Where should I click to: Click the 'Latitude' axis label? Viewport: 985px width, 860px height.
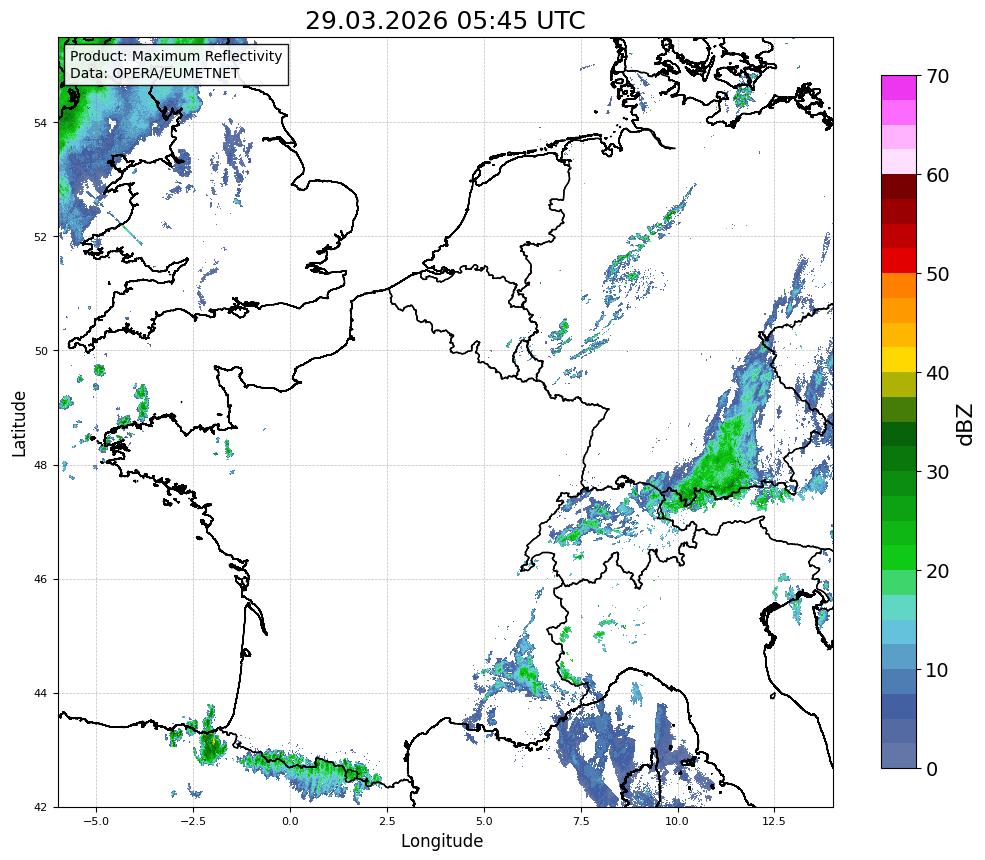pyautogui.click(x=19, y=423)
